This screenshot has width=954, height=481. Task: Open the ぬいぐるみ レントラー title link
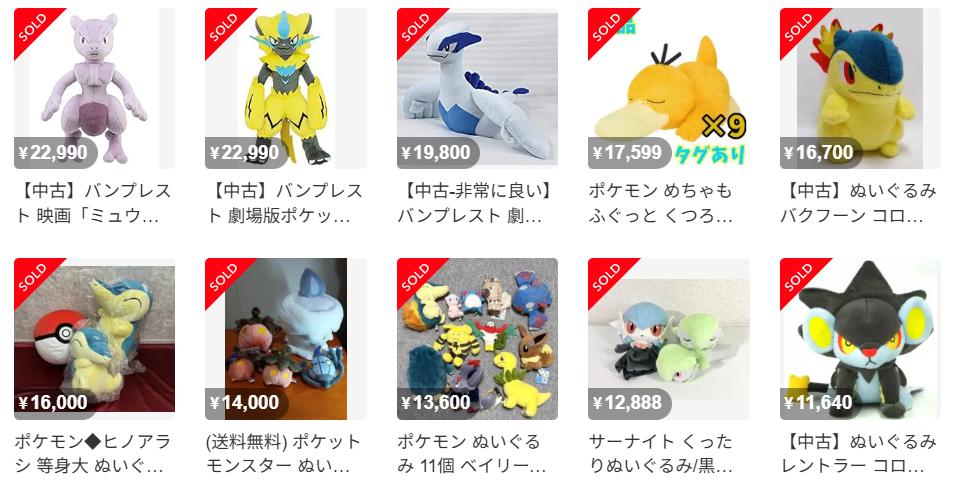(x=859, y=454)
